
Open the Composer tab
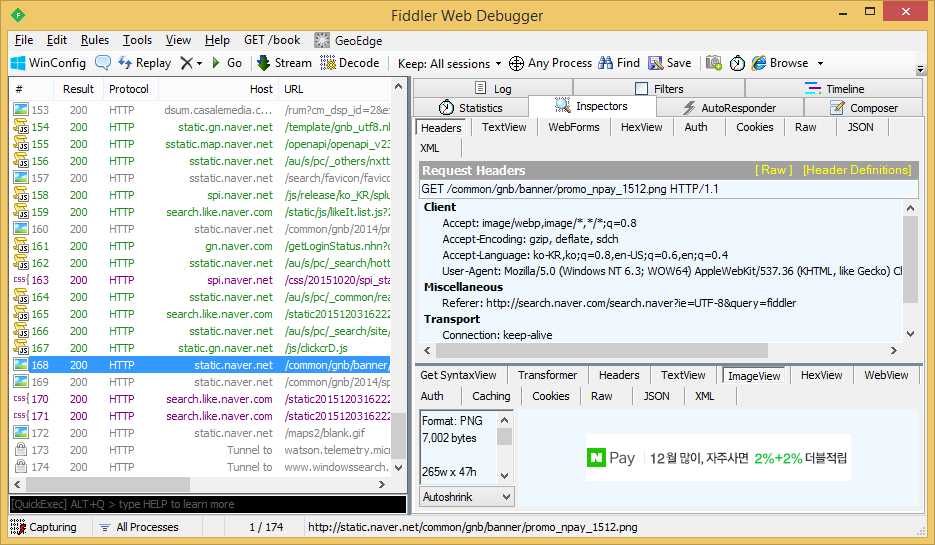click(863, 108)
